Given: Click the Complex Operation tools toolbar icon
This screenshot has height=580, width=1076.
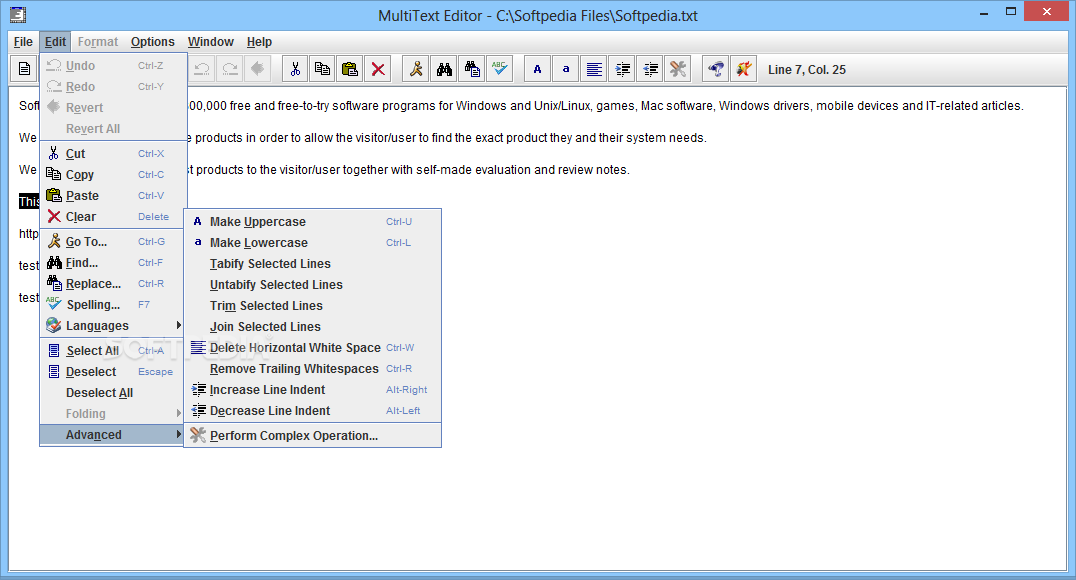Looking at the screenshot, I should [x=678, y=69].
